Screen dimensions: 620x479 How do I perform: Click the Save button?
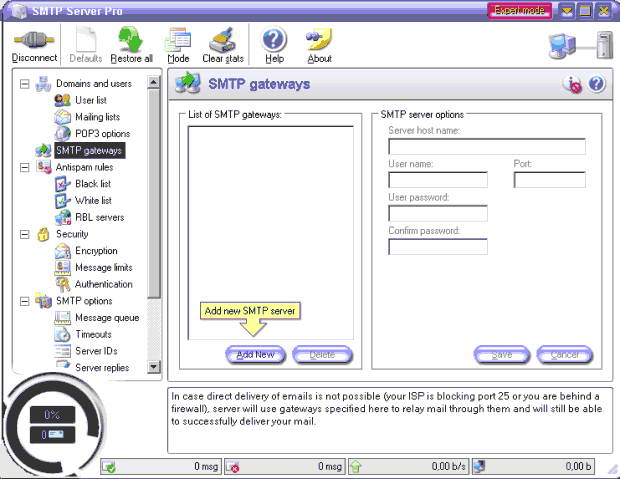pos(502,355)
